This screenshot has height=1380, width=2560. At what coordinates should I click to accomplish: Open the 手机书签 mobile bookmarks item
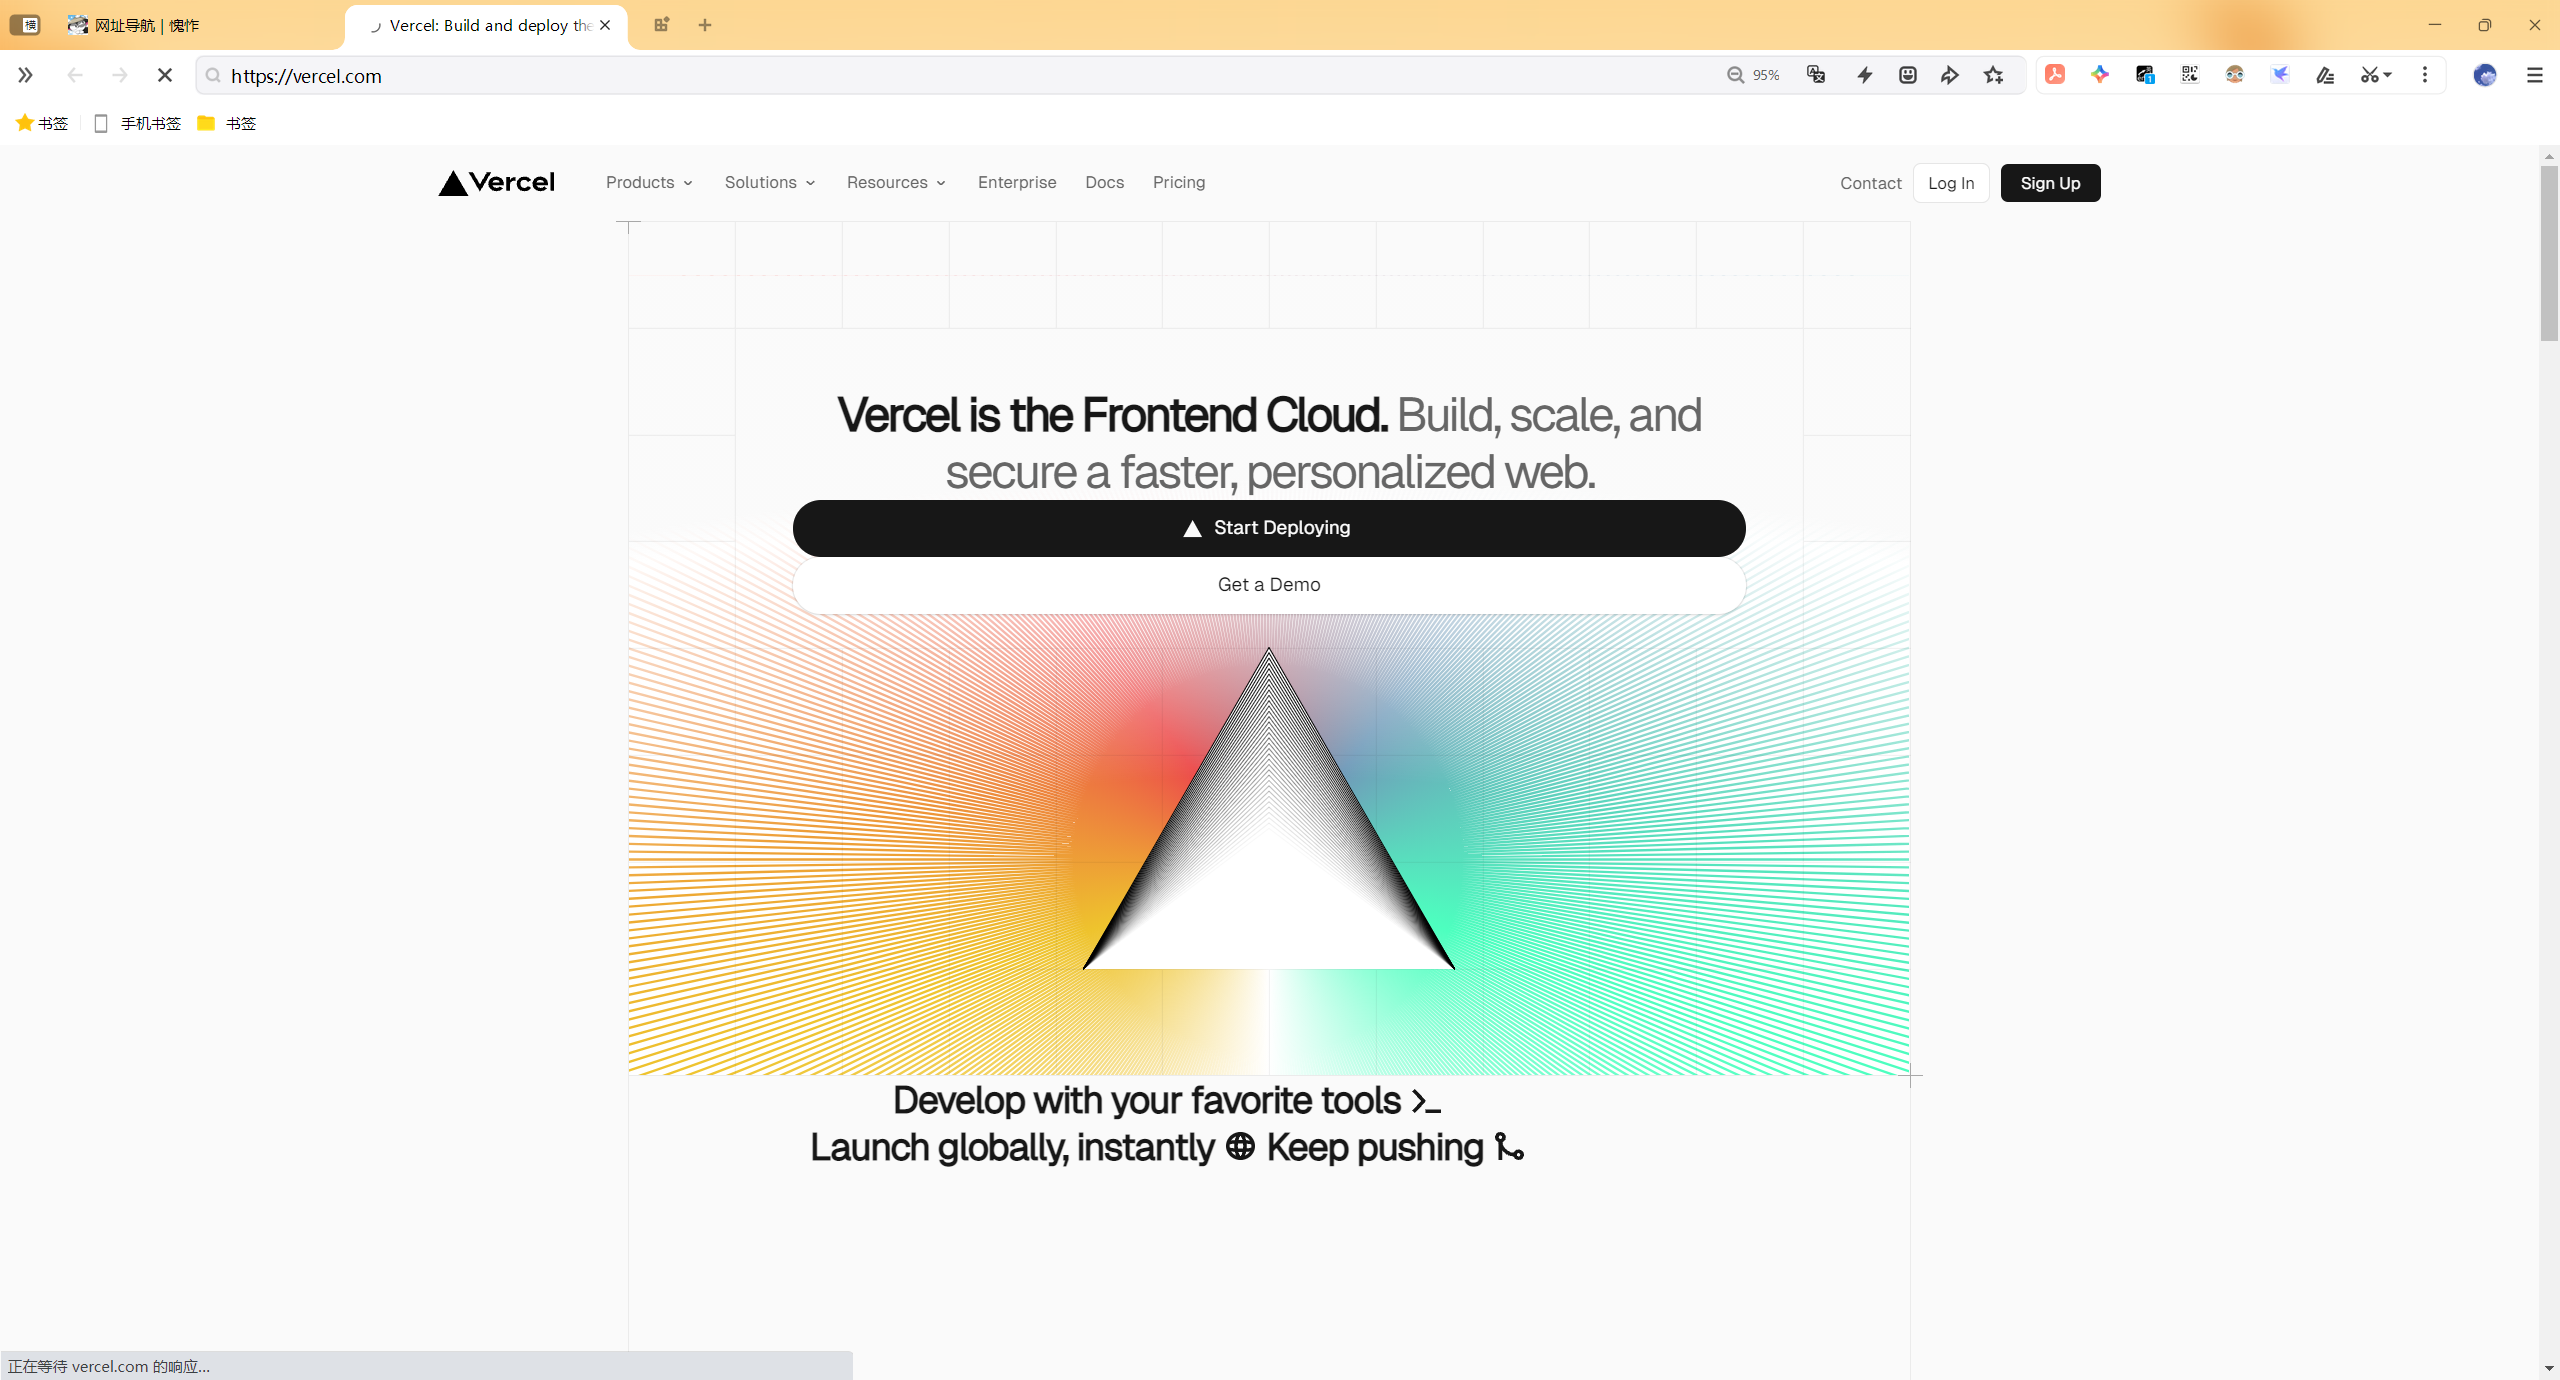137,123
